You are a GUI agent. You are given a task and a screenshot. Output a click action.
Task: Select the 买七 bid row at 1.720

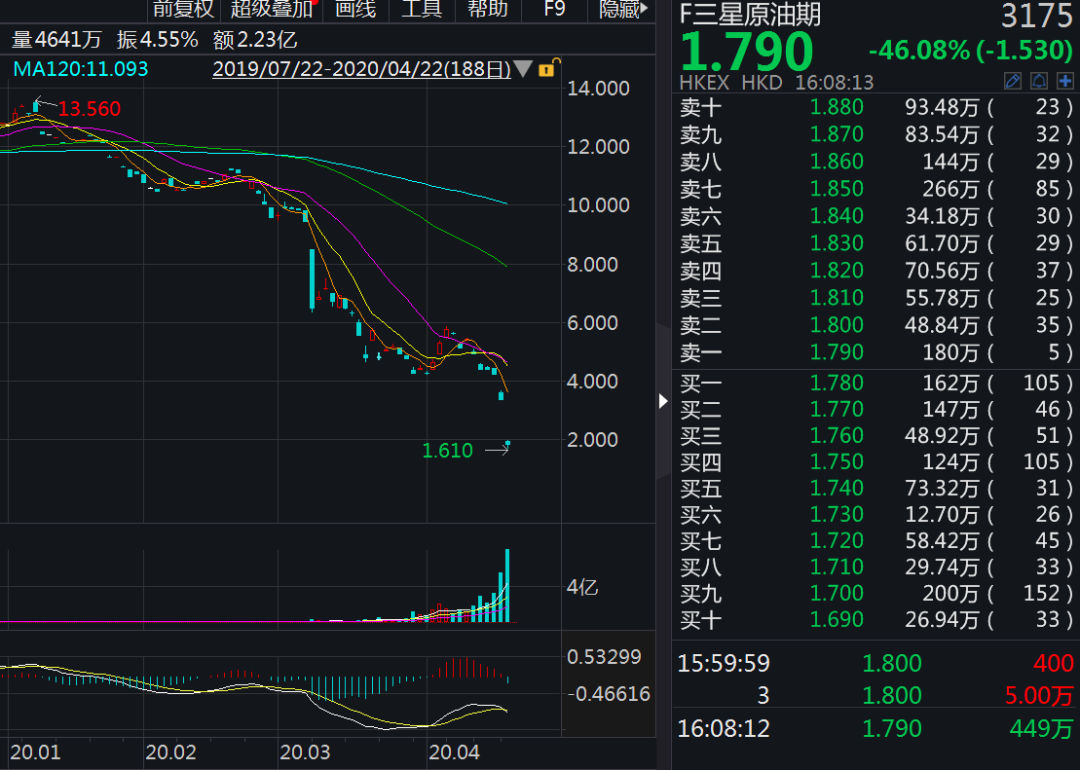[875, 541]
